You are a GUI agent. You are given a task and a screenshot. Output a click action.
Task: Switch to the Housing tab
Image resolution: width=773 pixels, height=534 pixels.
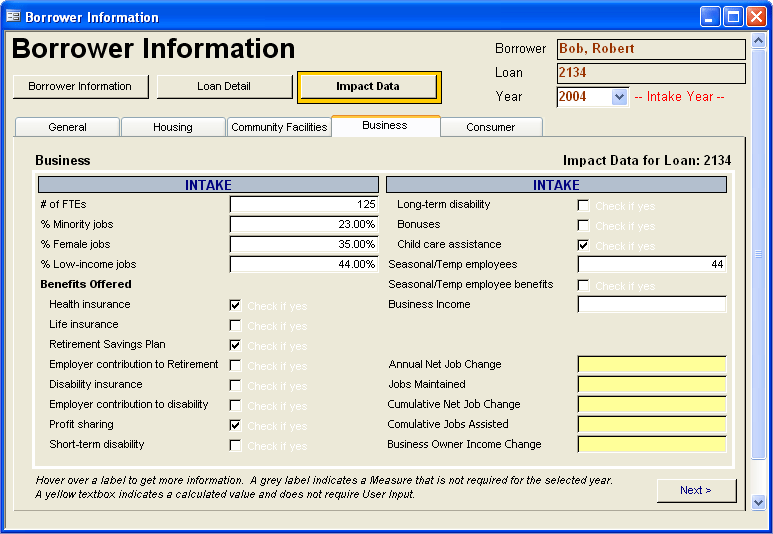click(173, 127)
